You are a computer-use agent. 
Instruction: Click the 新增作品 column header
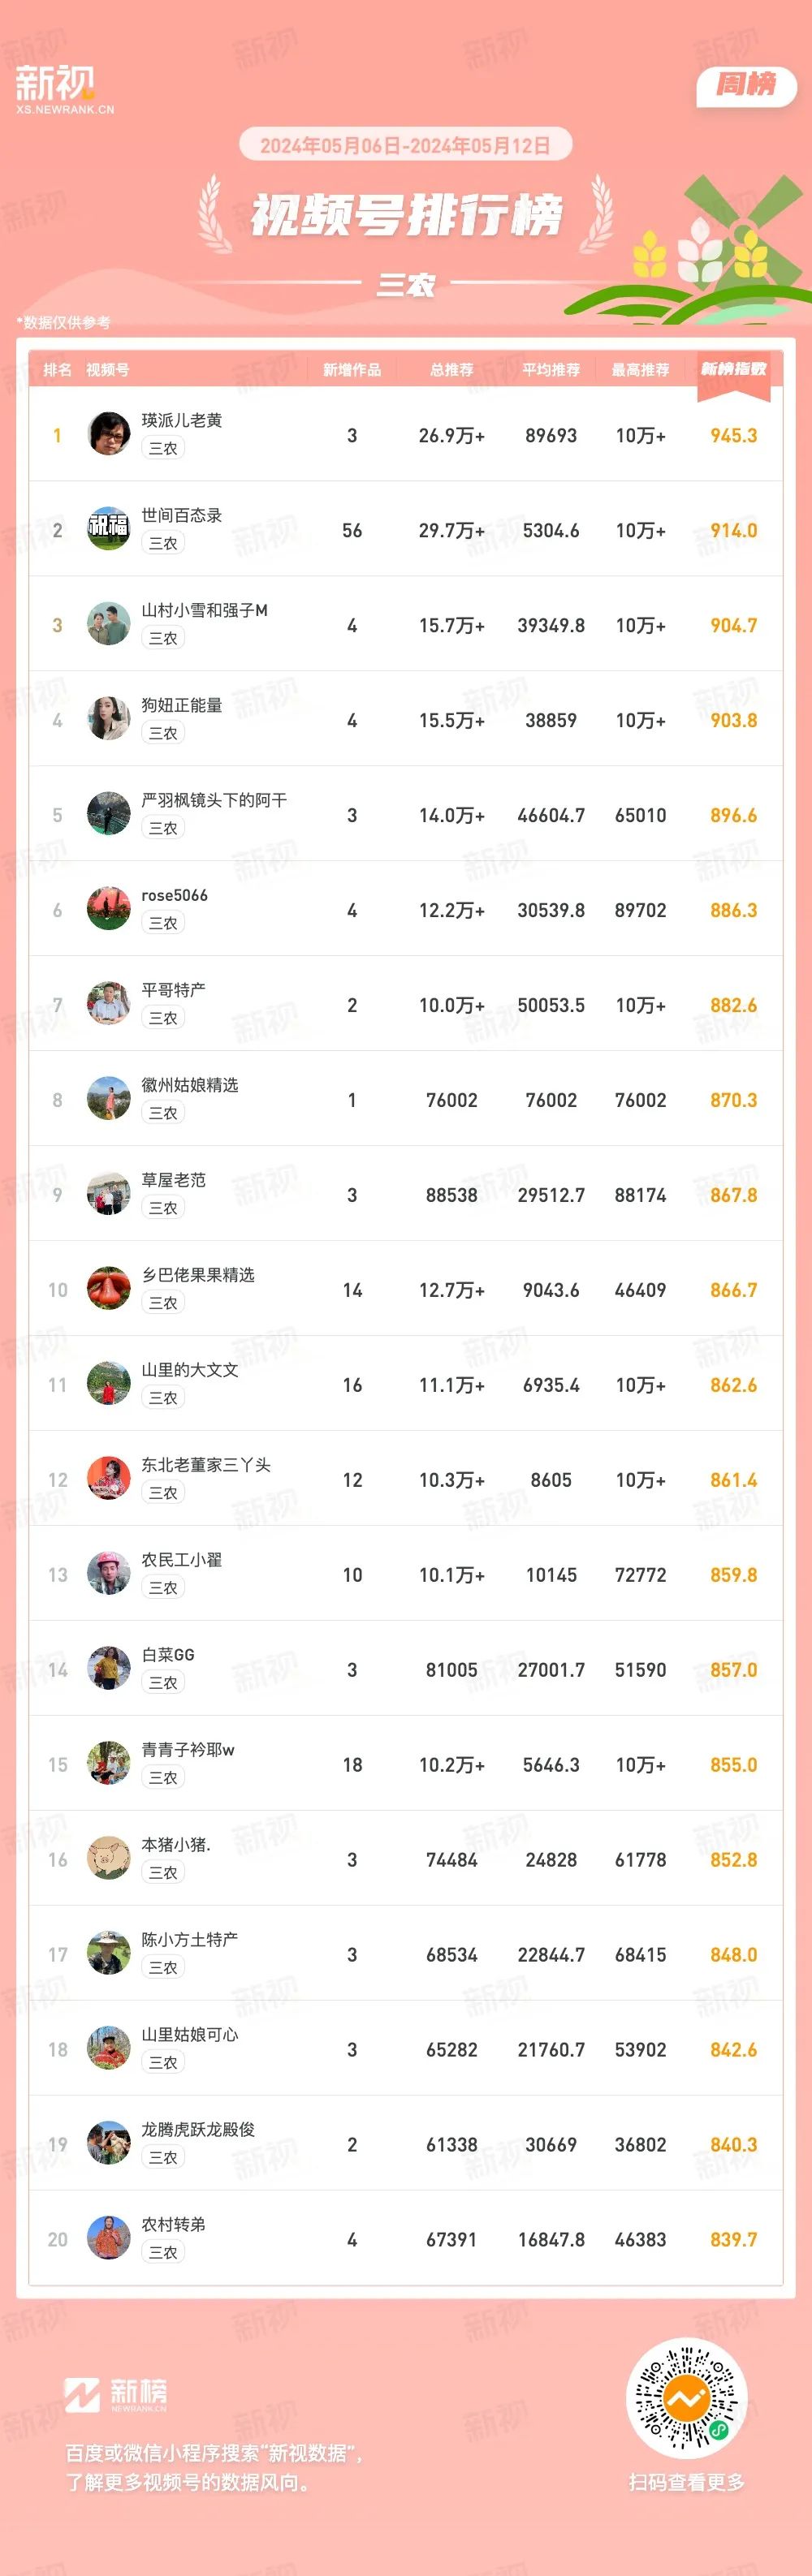coord(352,370)
